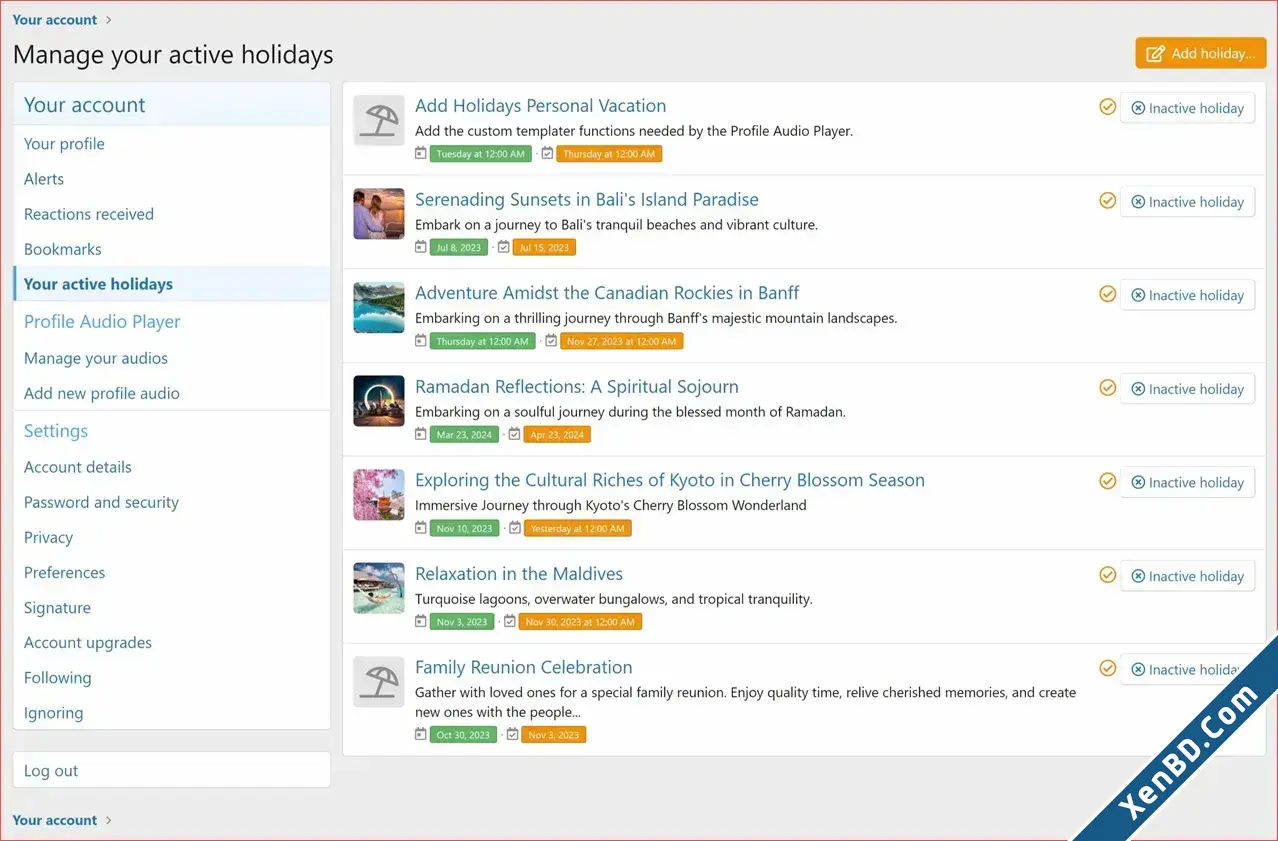Click start calendar icon beside Tuesday at 12:00 AM

(421, 153)
